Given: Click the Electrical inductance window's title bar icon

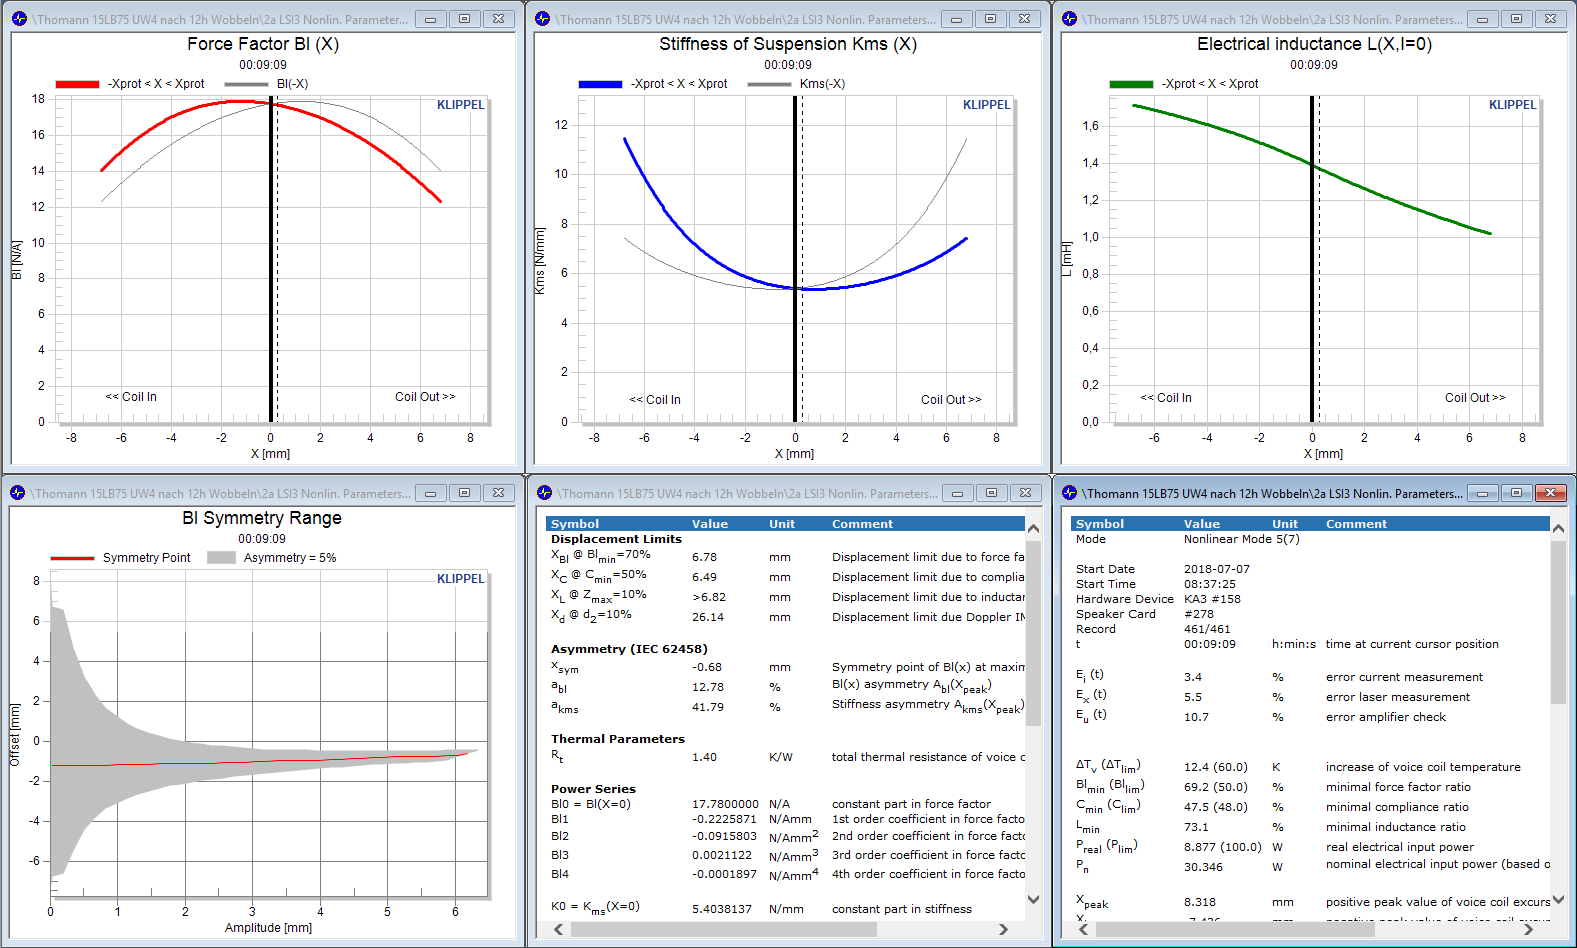Looking at the screenshot, I should point(1069,19).
